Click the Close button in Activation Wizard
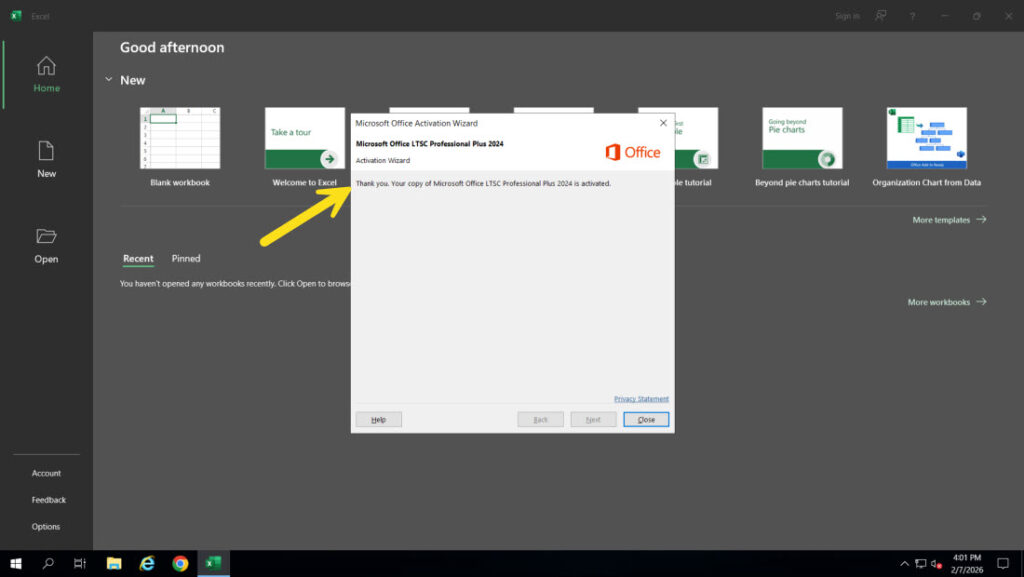The width and height of the screenshot is (1024, 577). tap(646, 420)
